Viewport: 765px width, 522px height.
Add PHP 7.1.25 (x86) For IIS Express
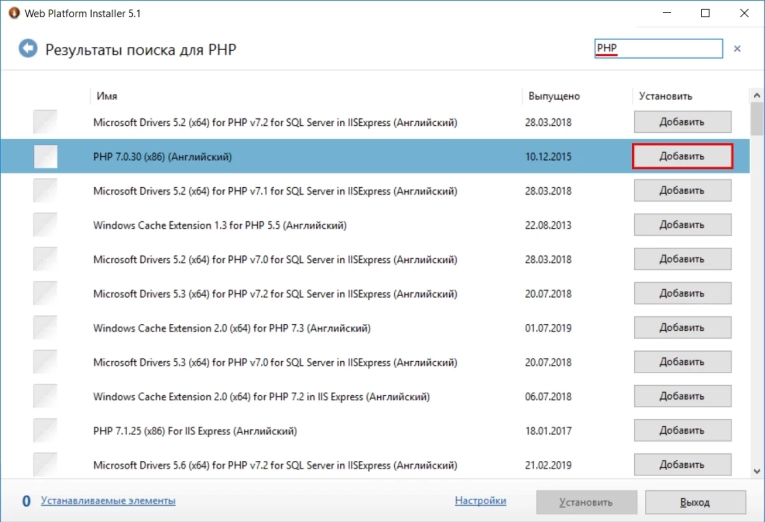pos(683,431)
